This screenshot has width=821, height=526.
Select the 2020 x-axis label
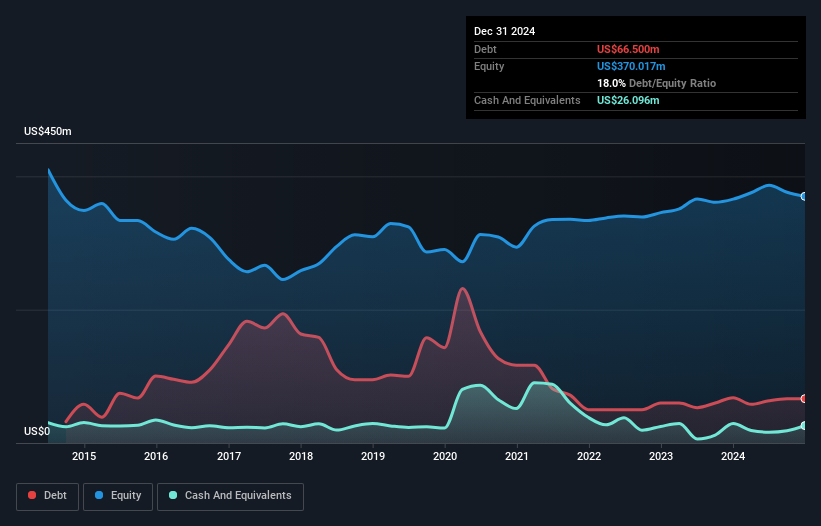click(445, 456)
